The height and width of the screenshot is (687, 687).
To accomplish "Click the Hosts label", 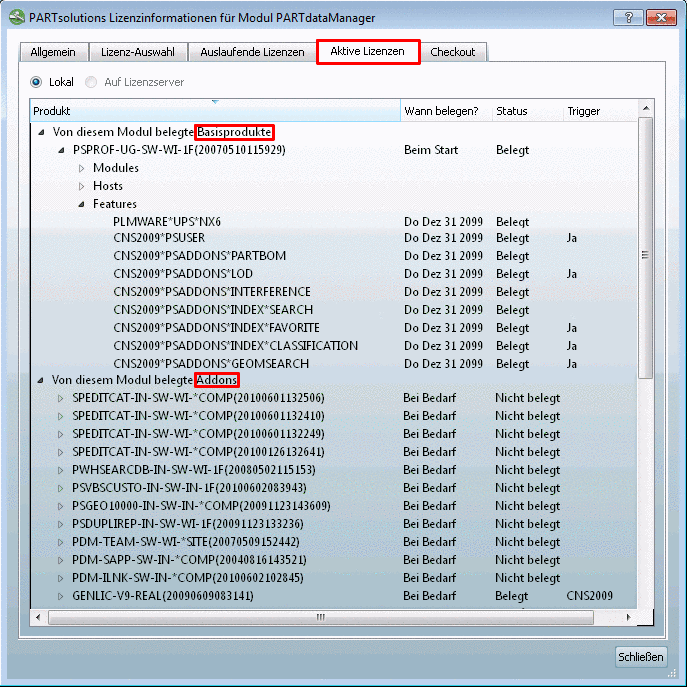I will coord(108,186).
